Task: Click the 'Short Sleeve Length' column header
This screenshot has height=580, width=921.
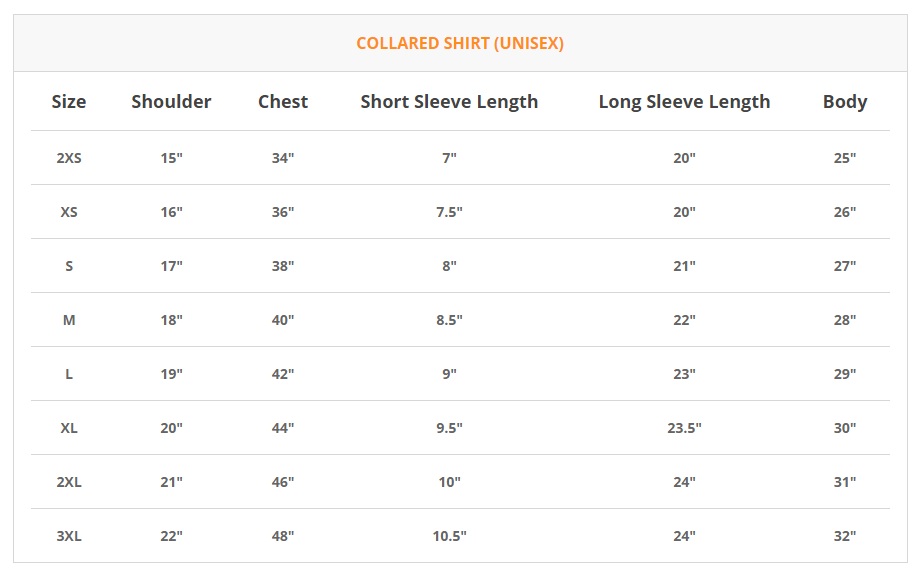Action: 449,102
